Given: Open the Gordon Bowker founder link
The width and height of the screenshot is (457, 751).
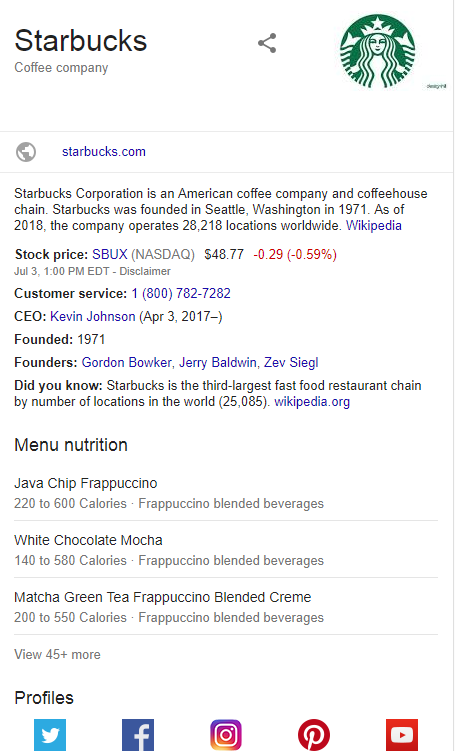Looking at the screenshot, I should click(126, 363).
